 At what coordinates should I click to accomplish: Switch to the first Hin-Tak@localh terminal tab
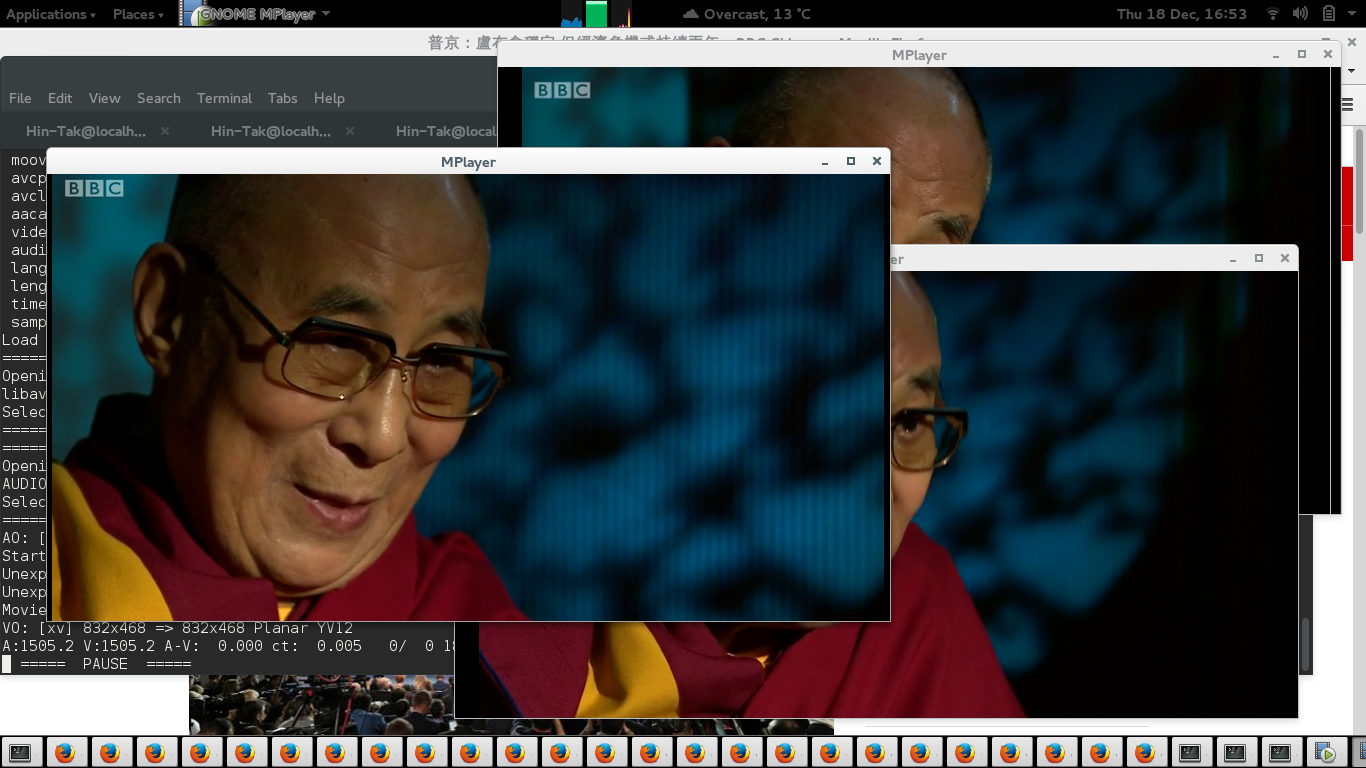pos(86,131)
